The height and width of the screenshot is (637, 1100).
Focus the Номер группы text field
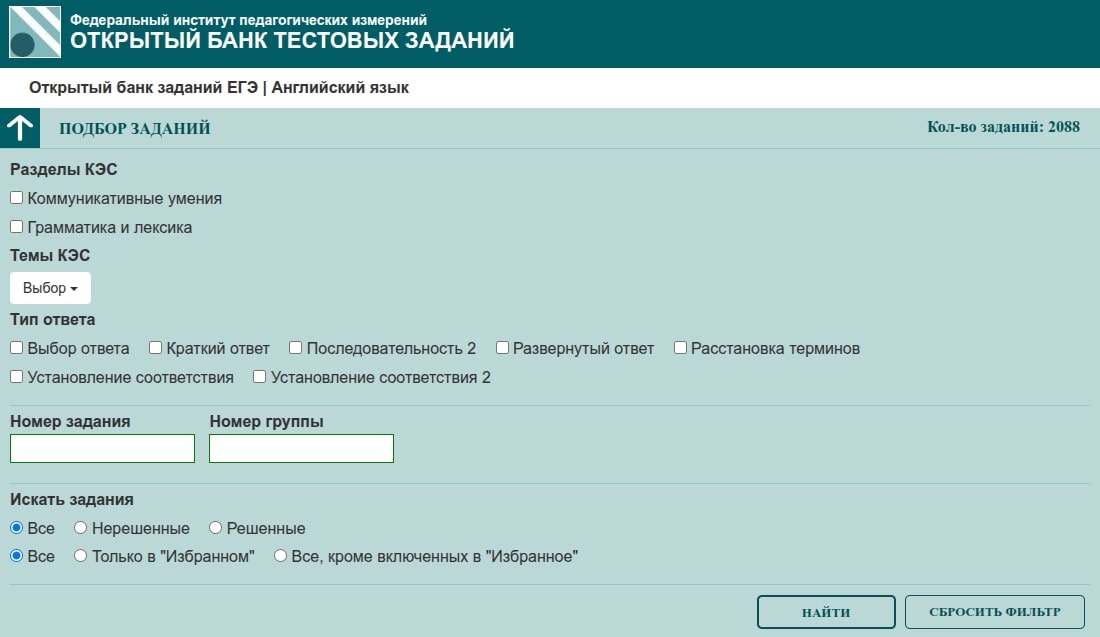301,449
